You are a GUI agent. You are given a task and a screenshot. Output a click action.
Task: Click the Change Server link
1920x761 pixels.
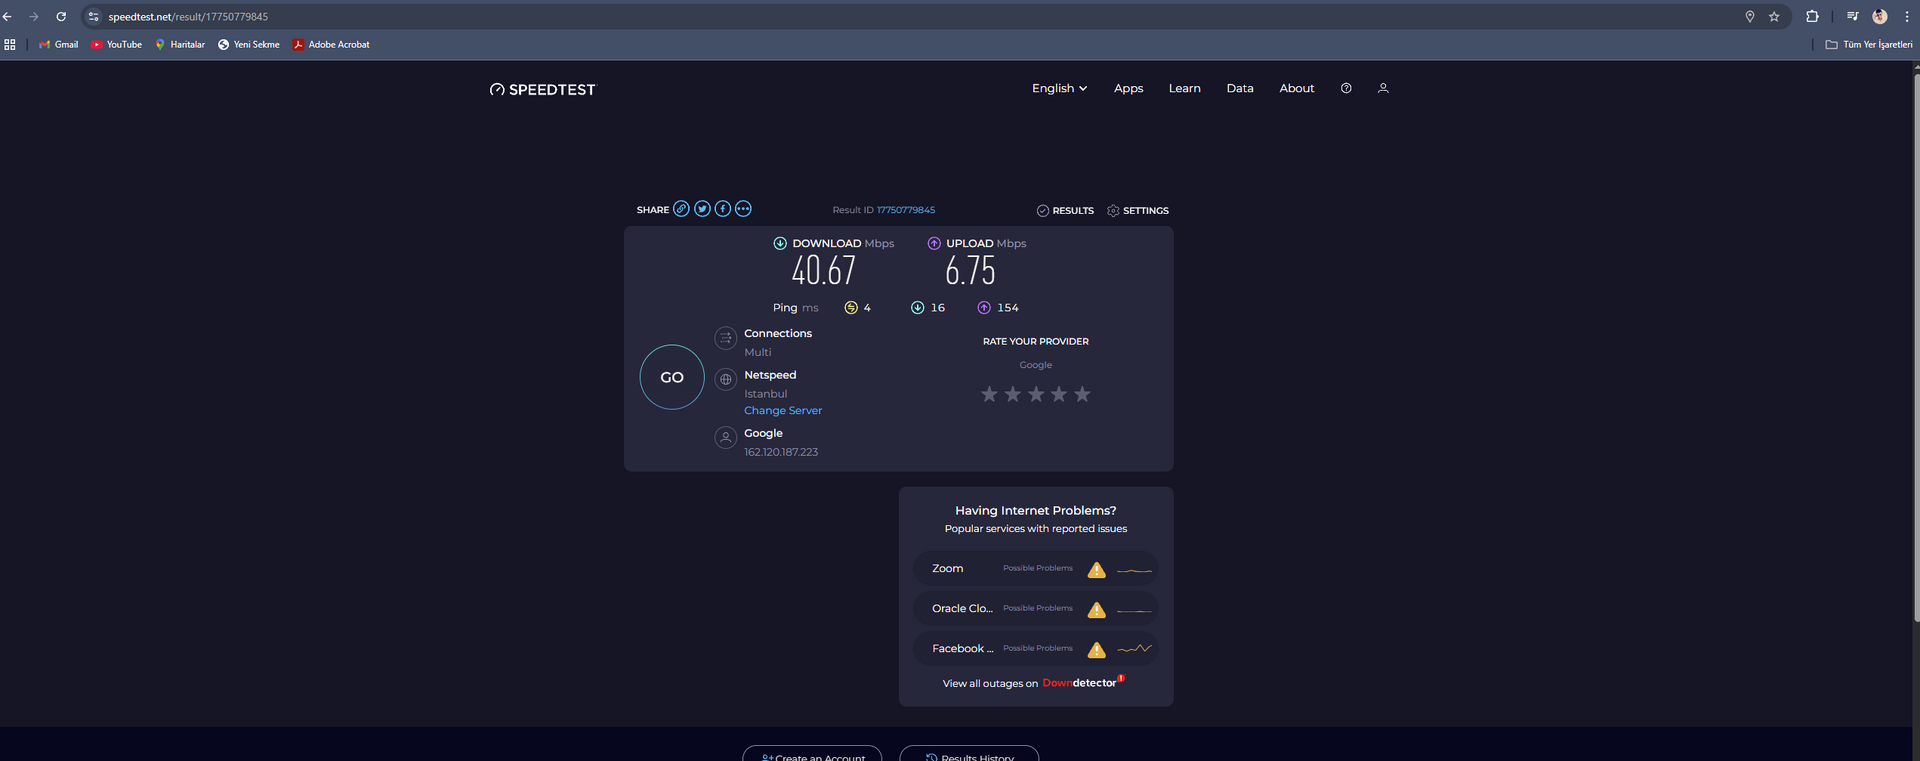(x=783, y=411)
